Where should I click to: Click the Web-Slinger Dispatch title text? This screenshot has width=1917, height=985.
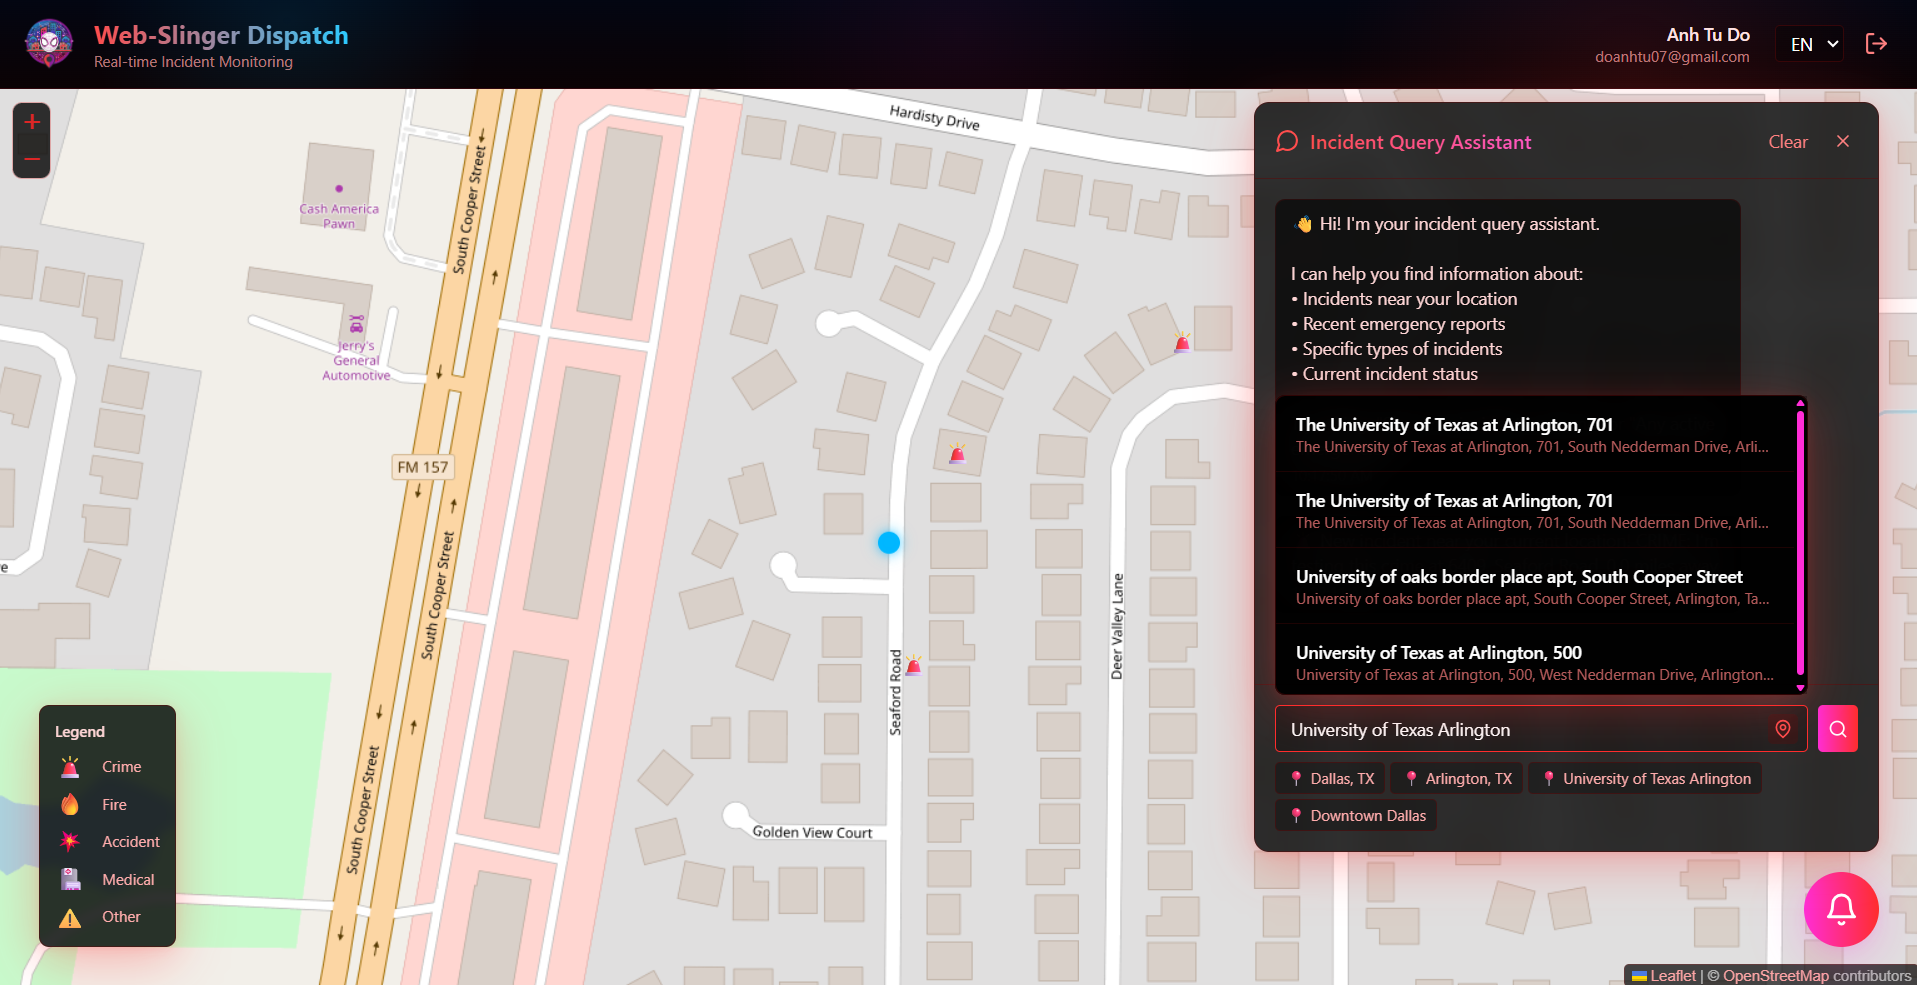pos(221,35)
